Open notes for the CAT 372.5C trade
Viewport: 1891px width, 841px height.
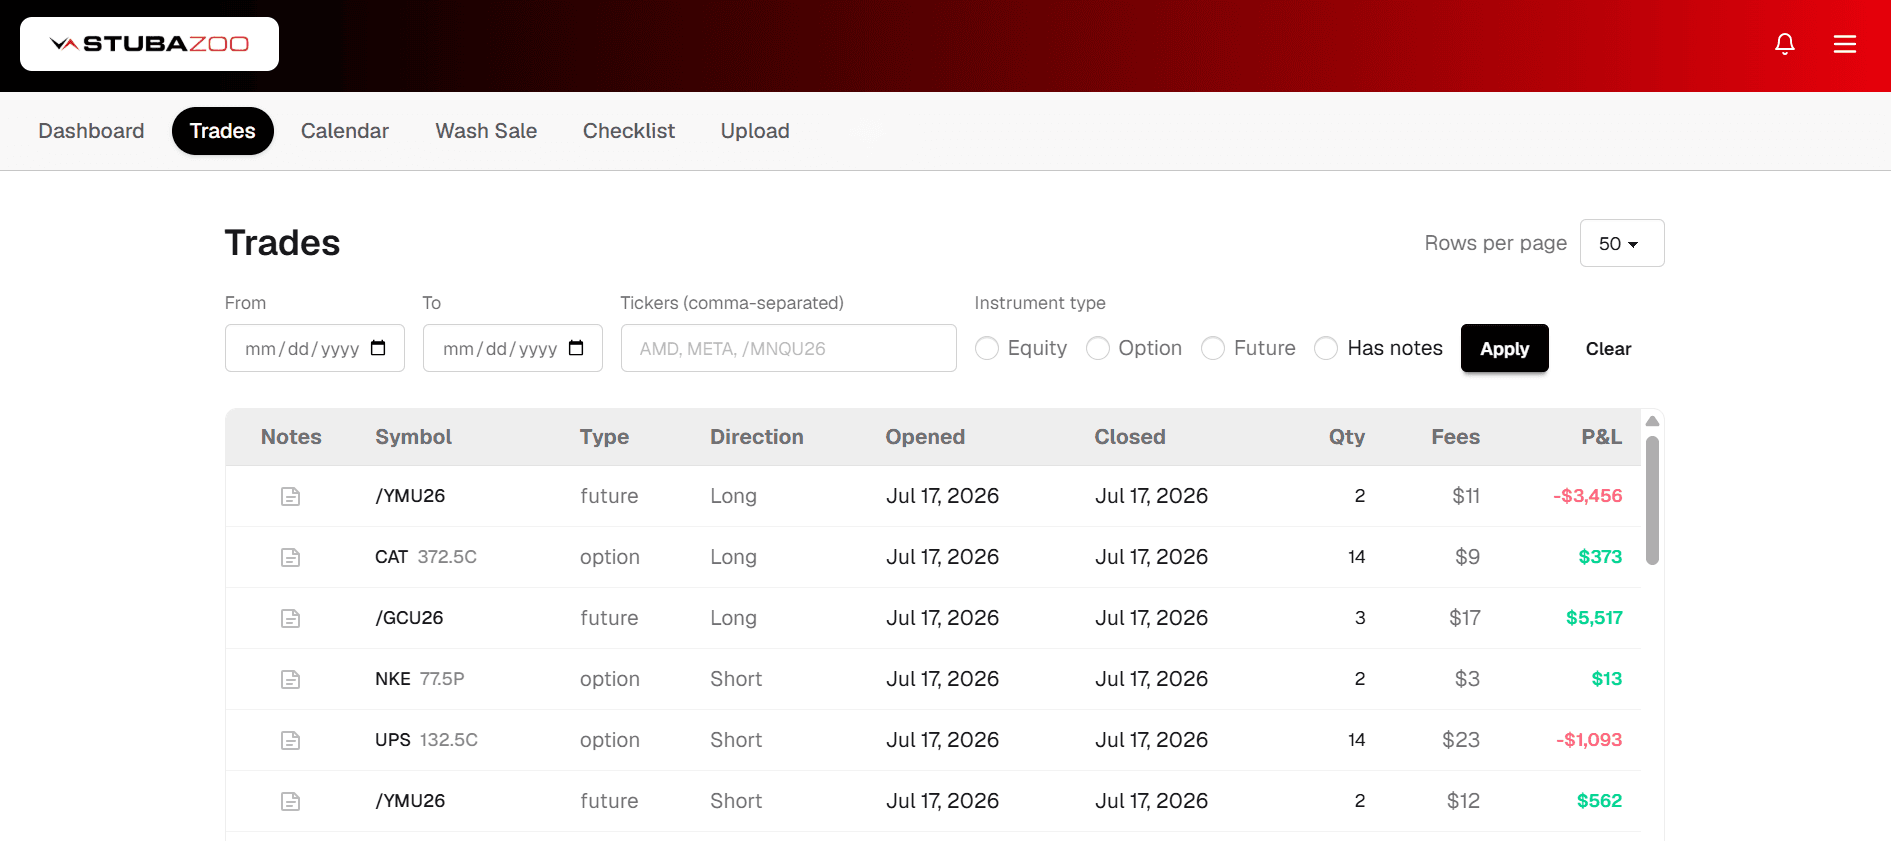(x=290, y=557)
